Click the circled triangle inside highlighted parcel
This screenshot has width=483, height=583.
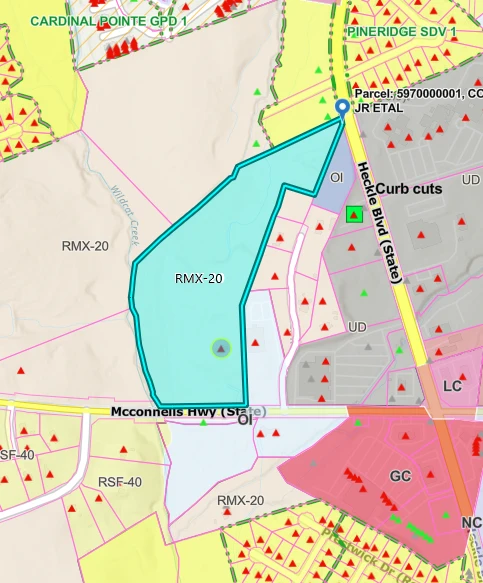(x=221, y=348)
